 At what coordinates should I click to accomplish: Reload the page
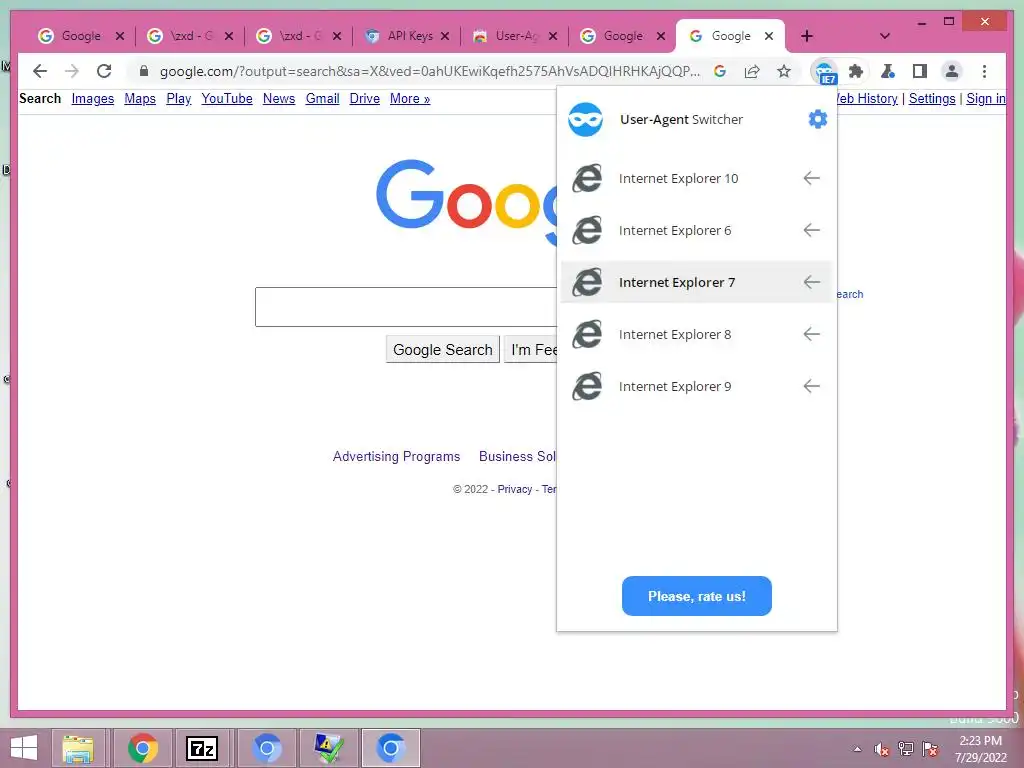coord(104,71)
